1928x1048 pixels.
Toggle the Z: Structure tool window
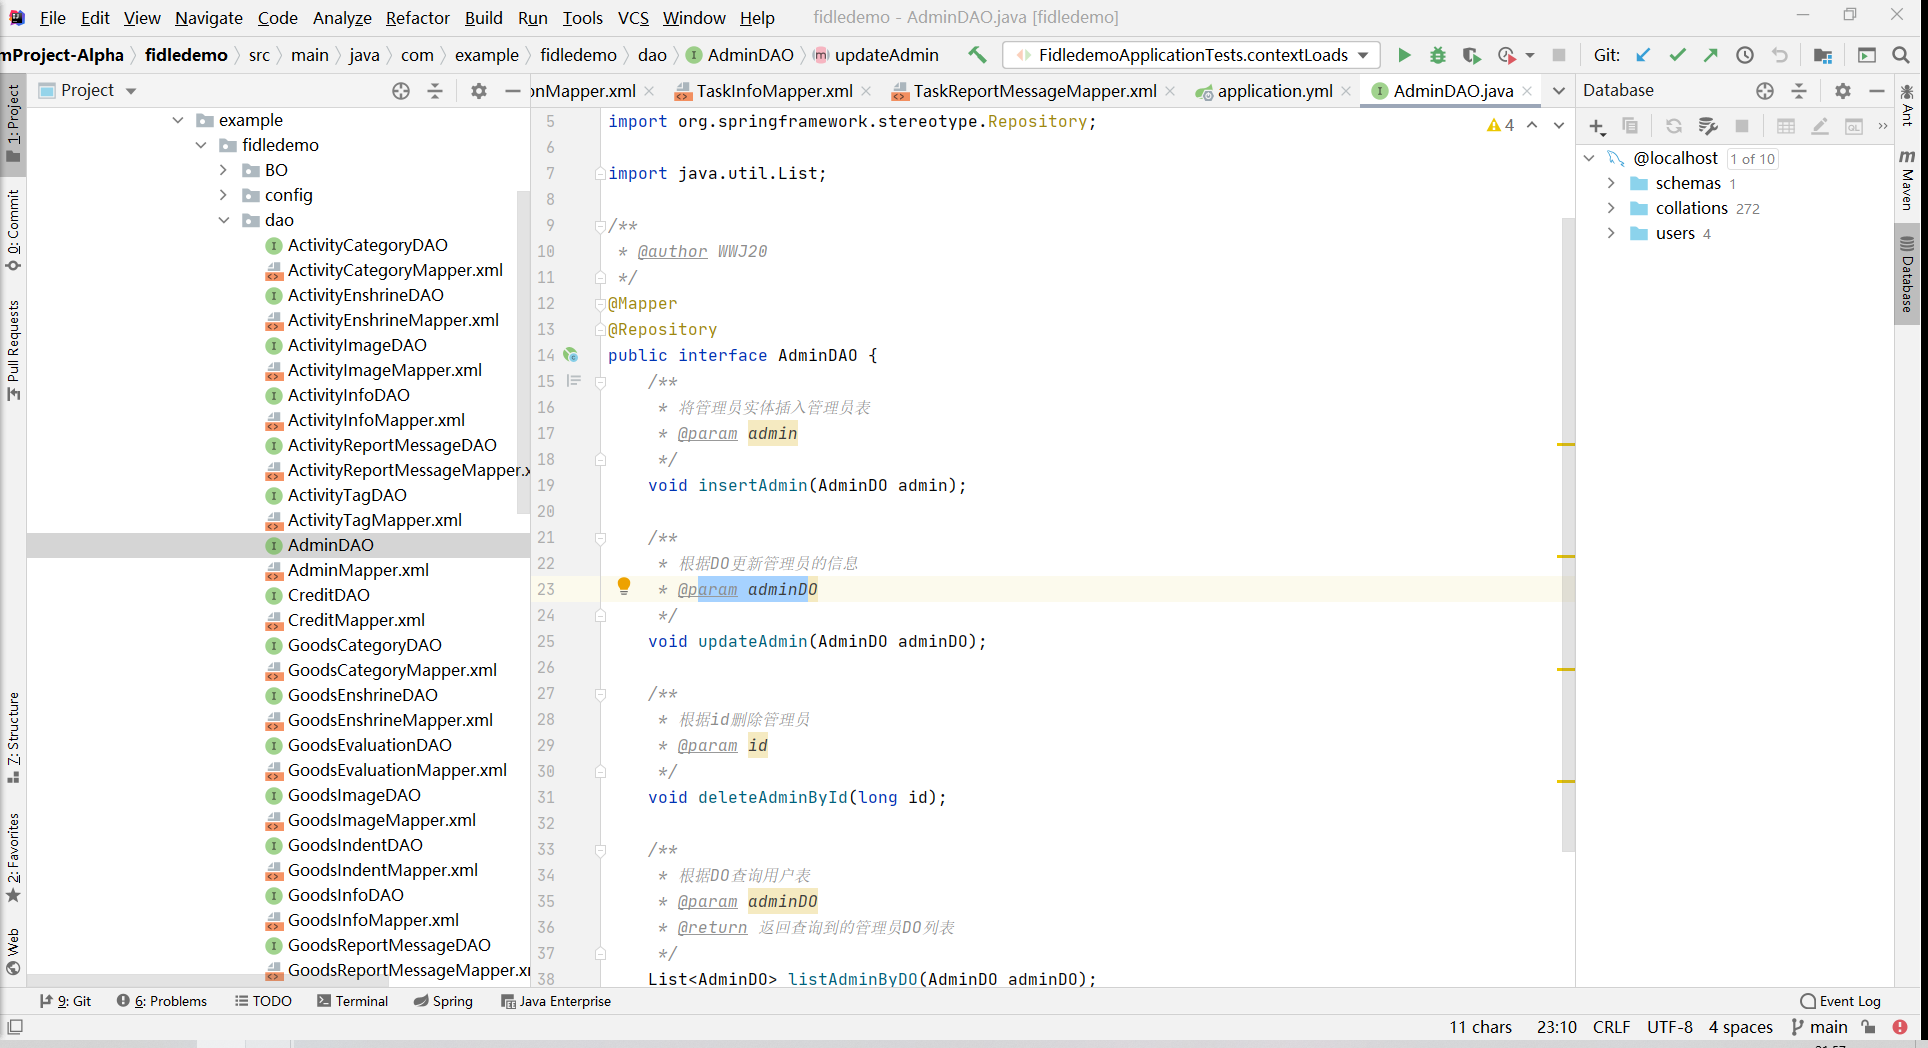coord(13,737)
